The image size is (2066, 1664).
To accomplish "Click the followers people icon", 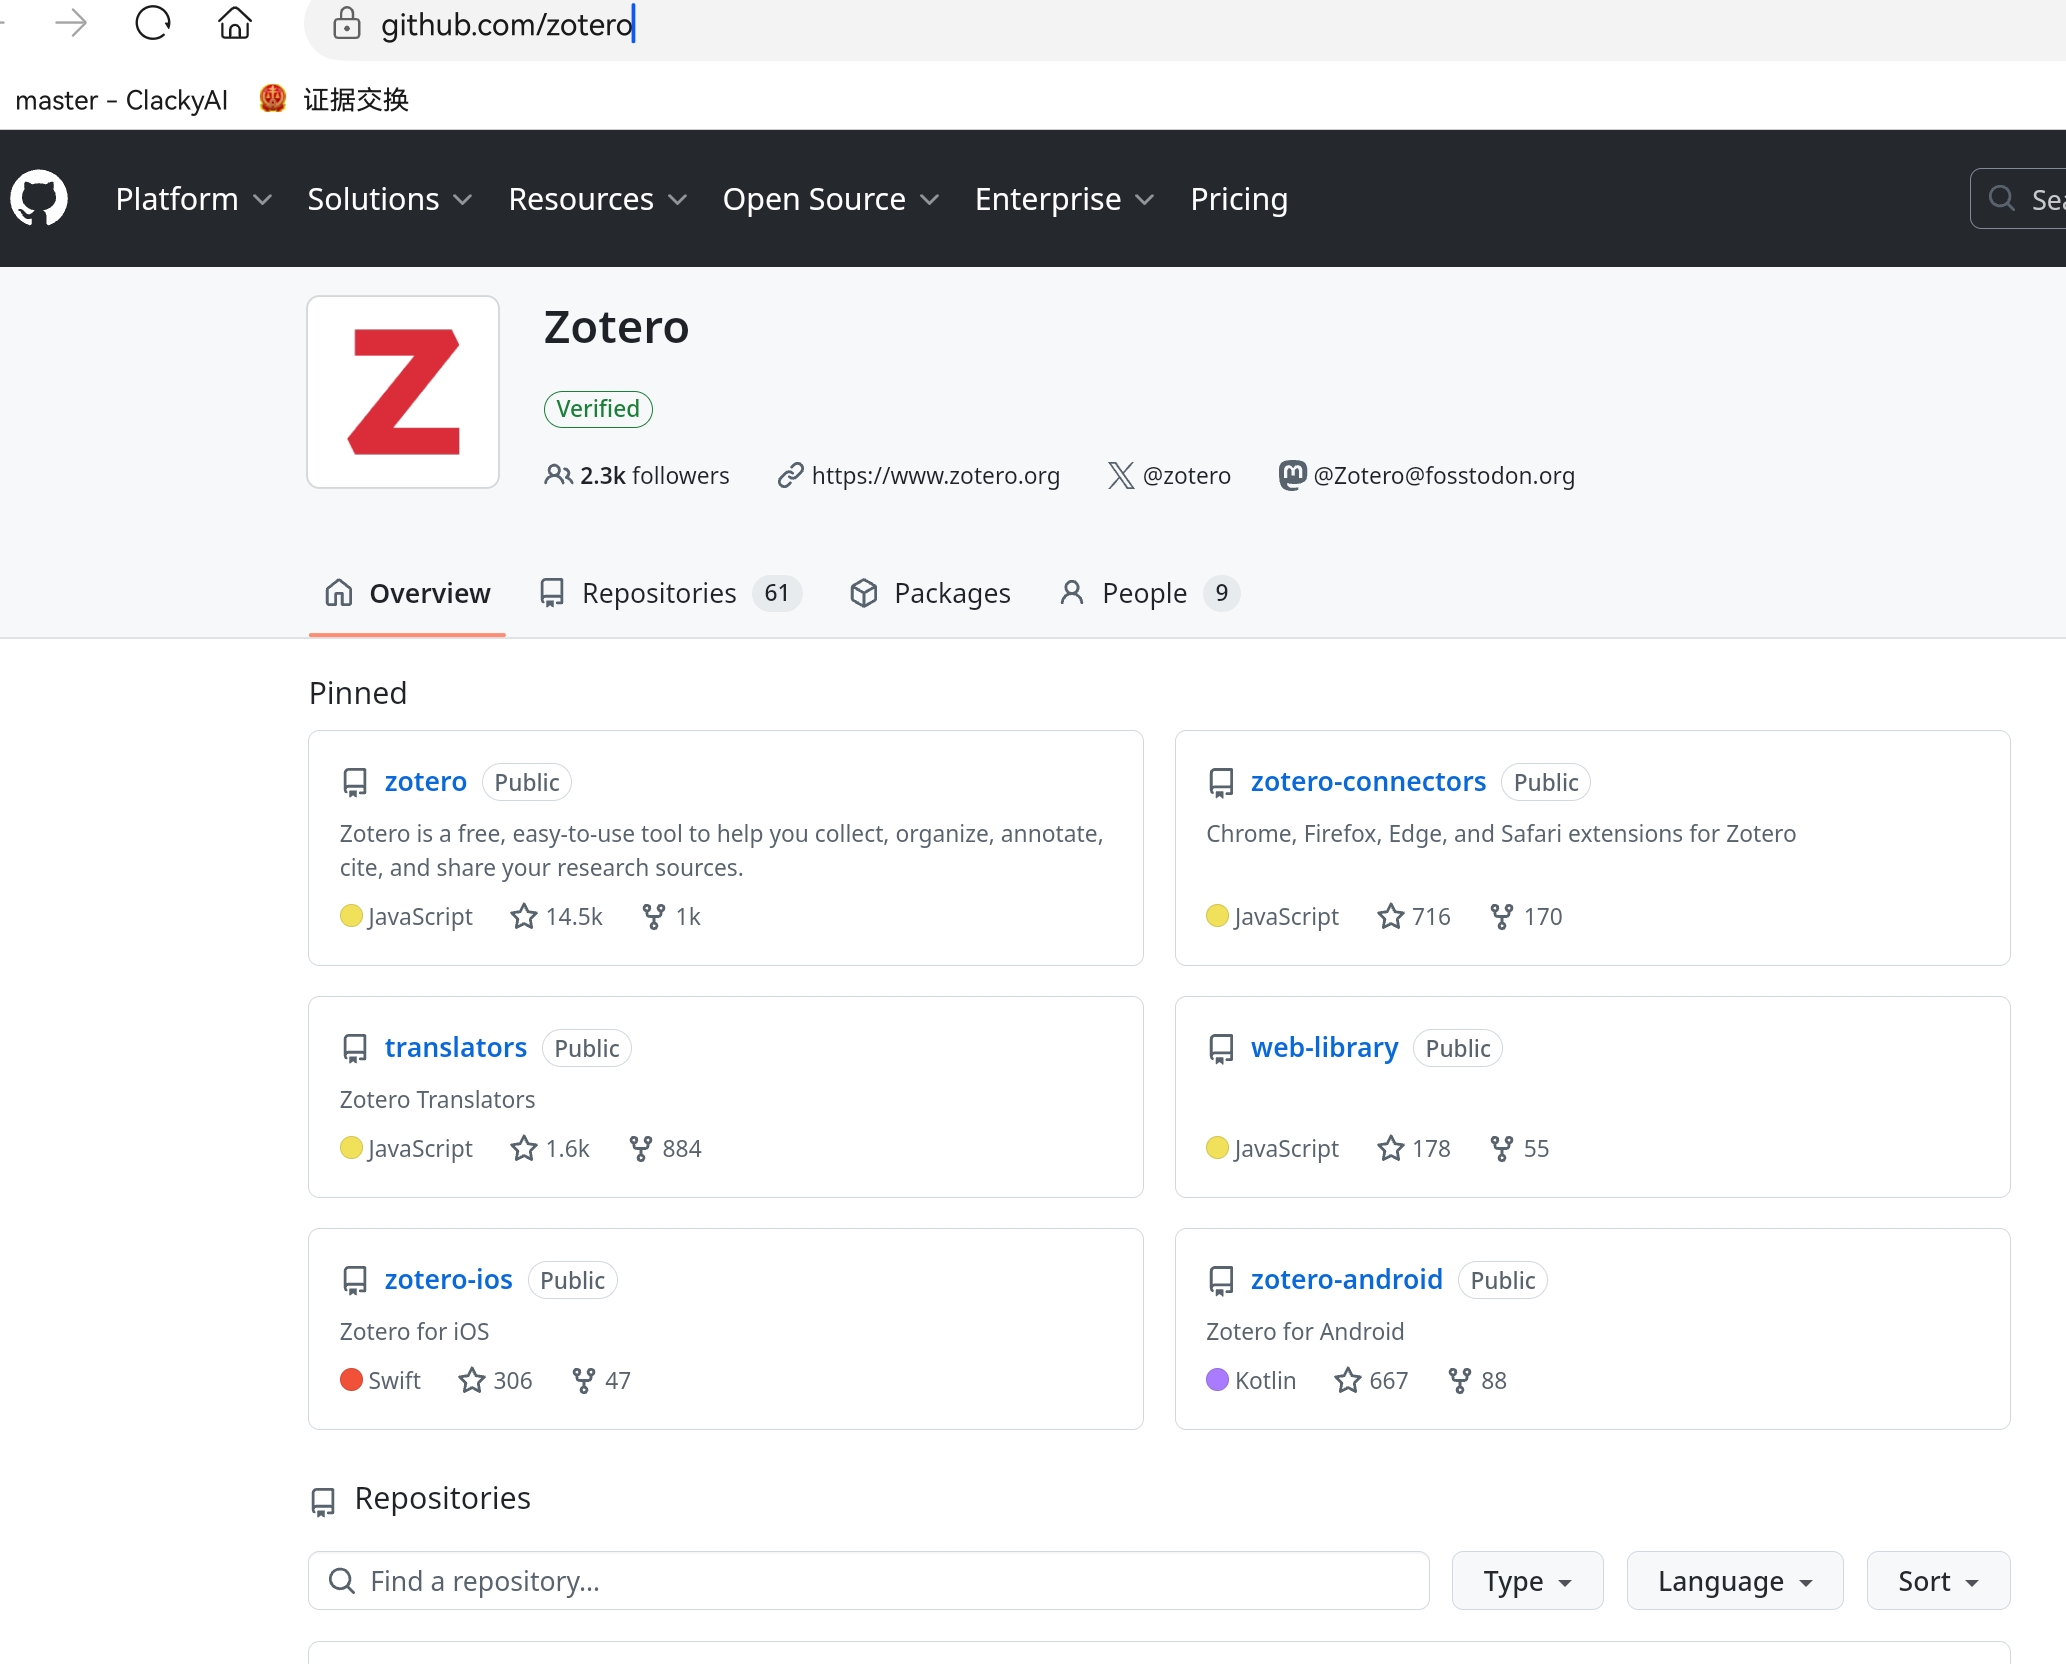I will [558, 475].
